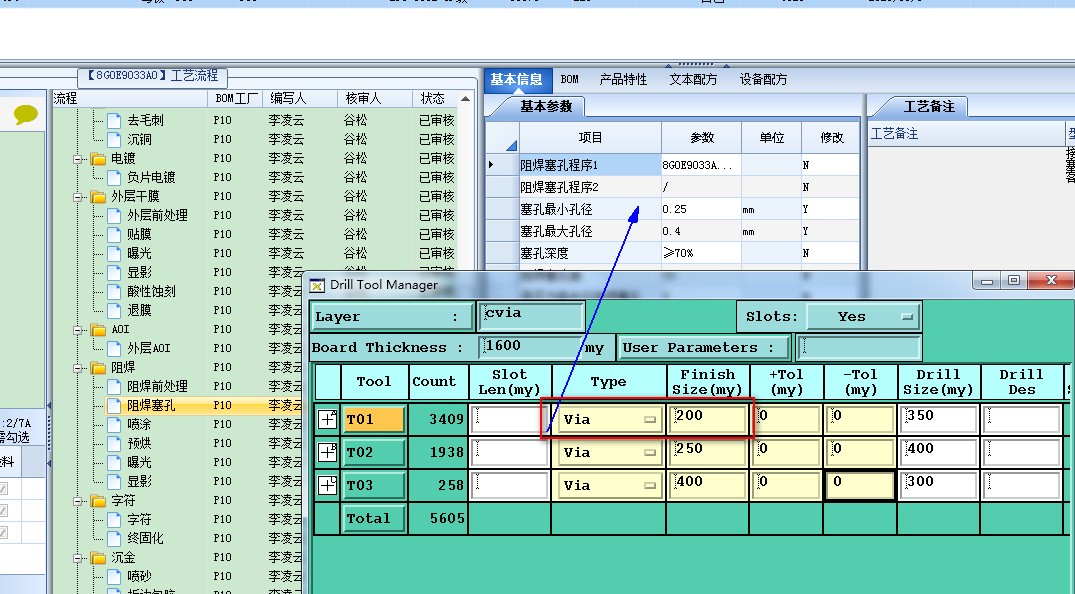Click the 字符 folder icon
This screenshot has width=1075, height=594.
98,501
